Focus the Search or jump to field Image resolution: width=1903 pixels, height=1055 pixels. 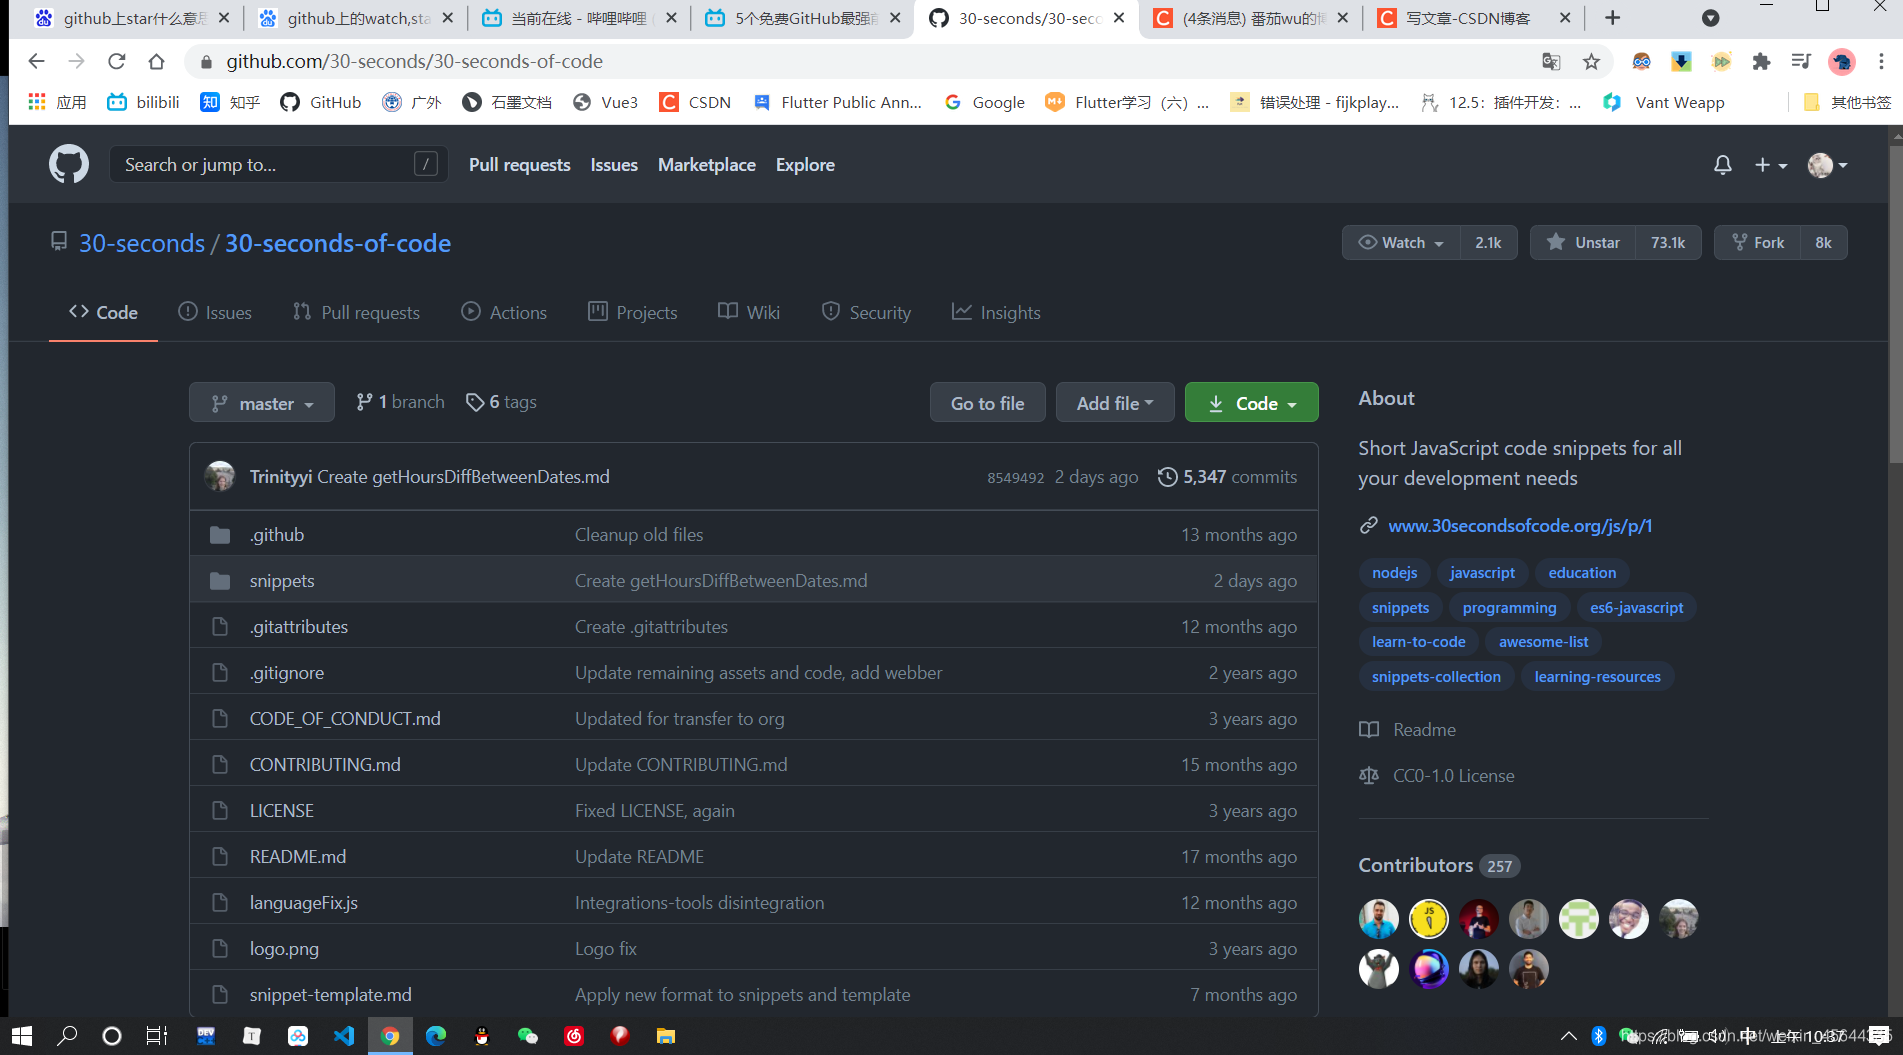coord(279,164)
